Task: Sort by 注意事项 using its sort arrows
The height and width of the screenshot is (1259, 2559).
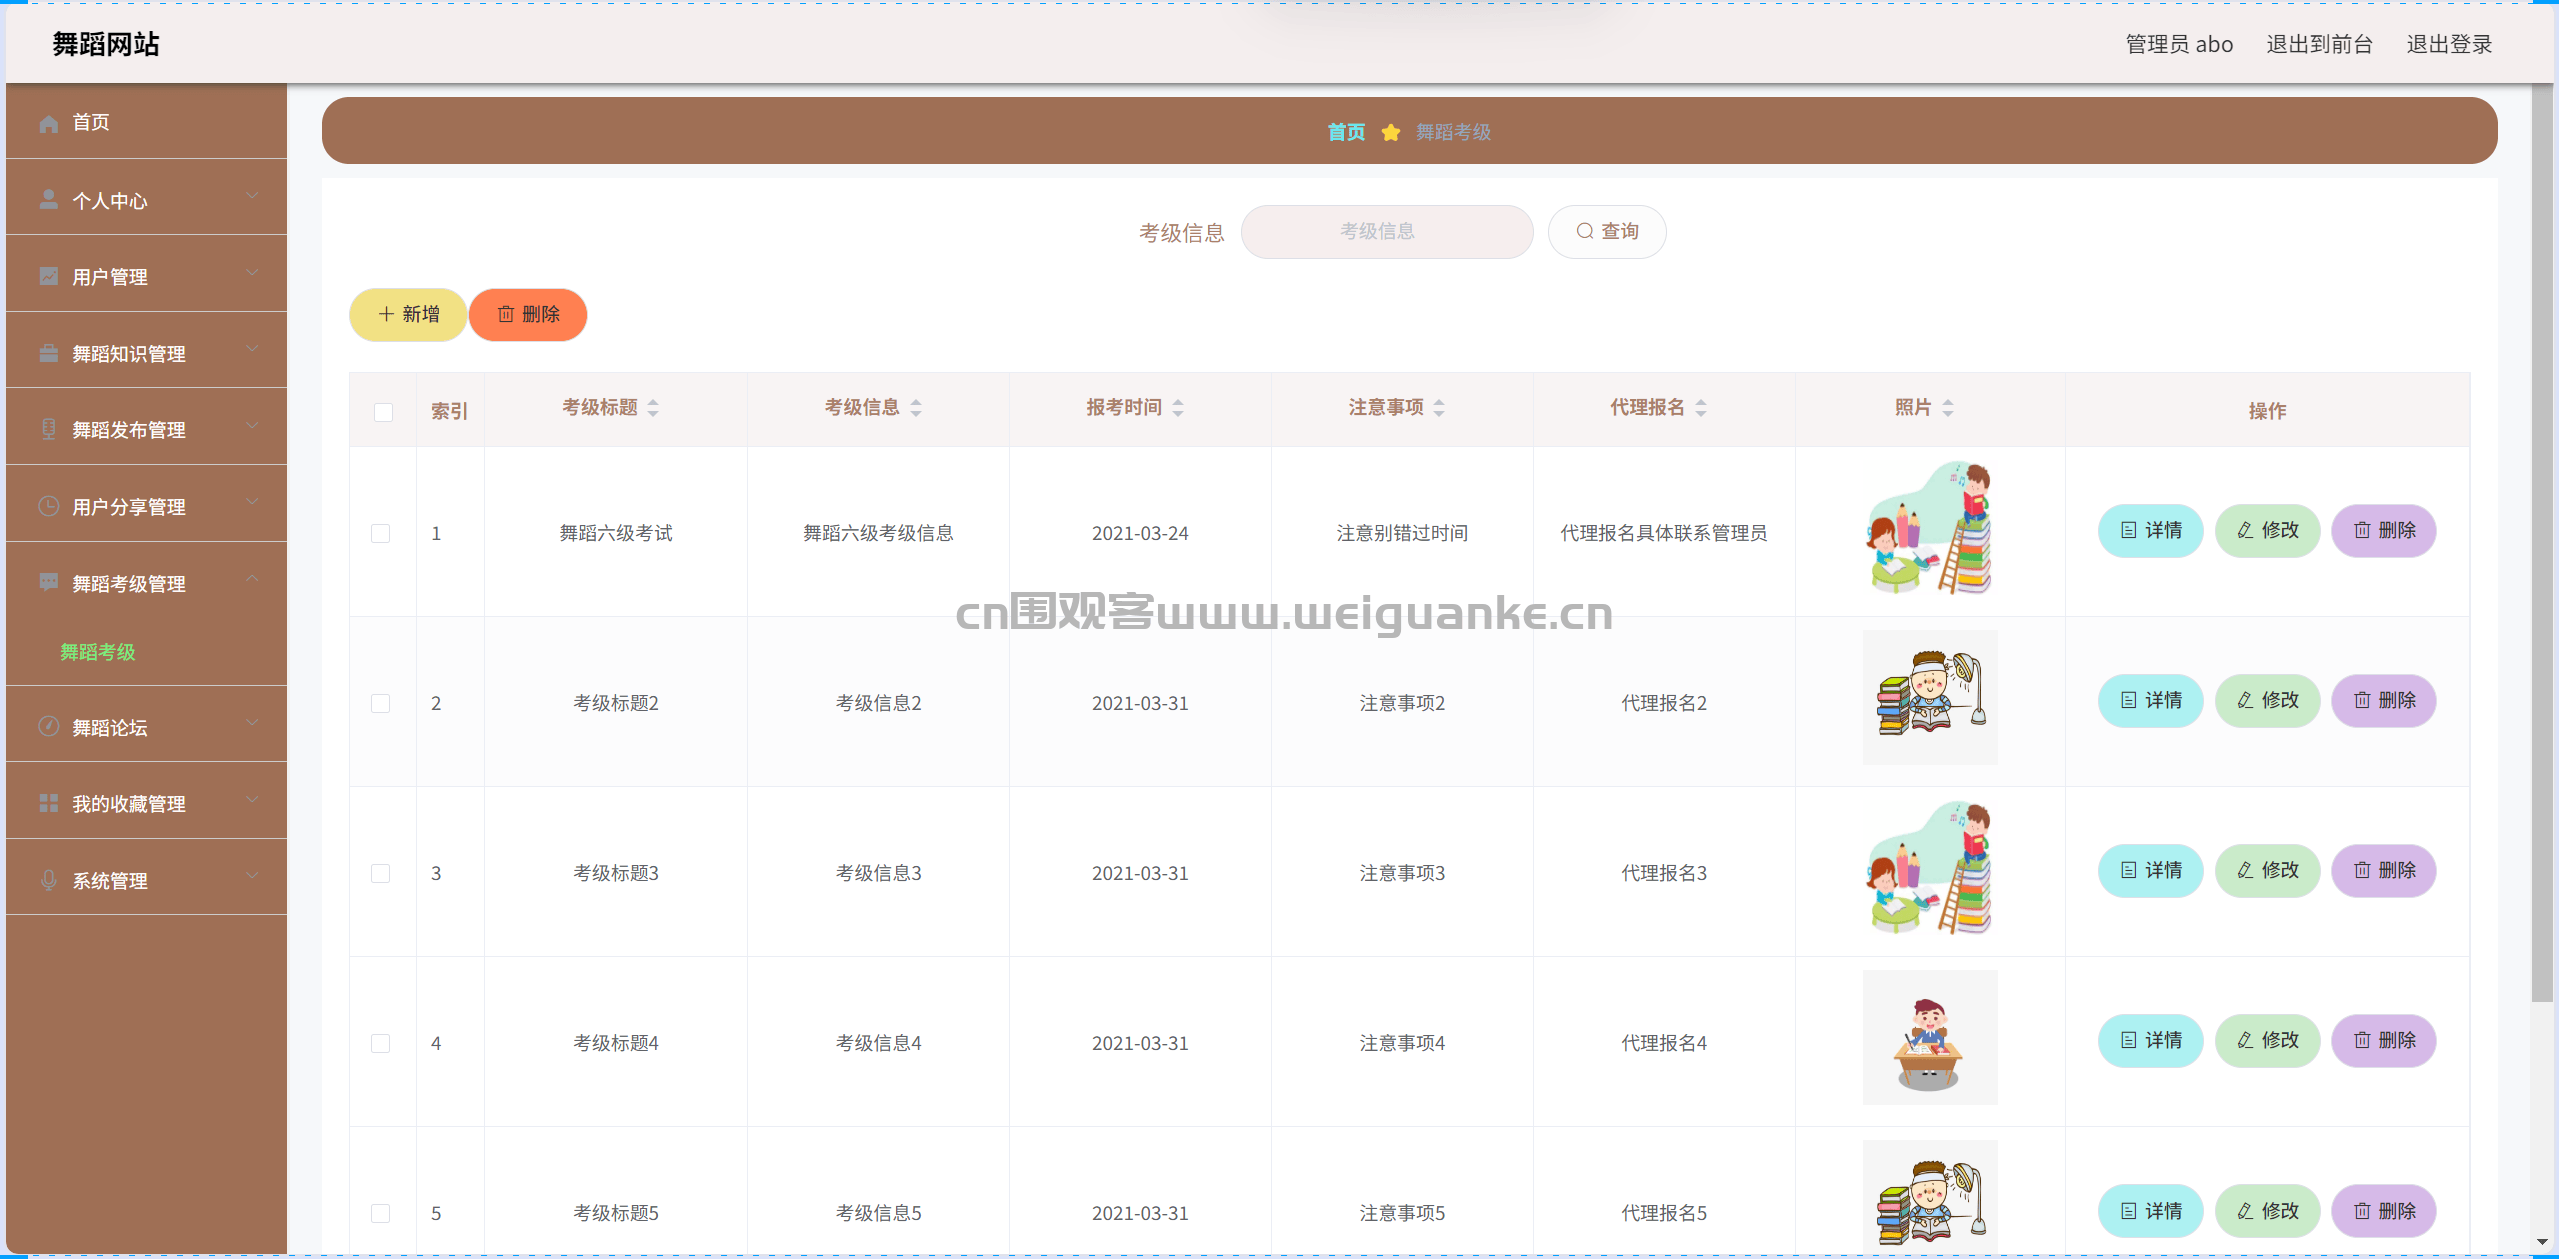Action: point(1439,408)
